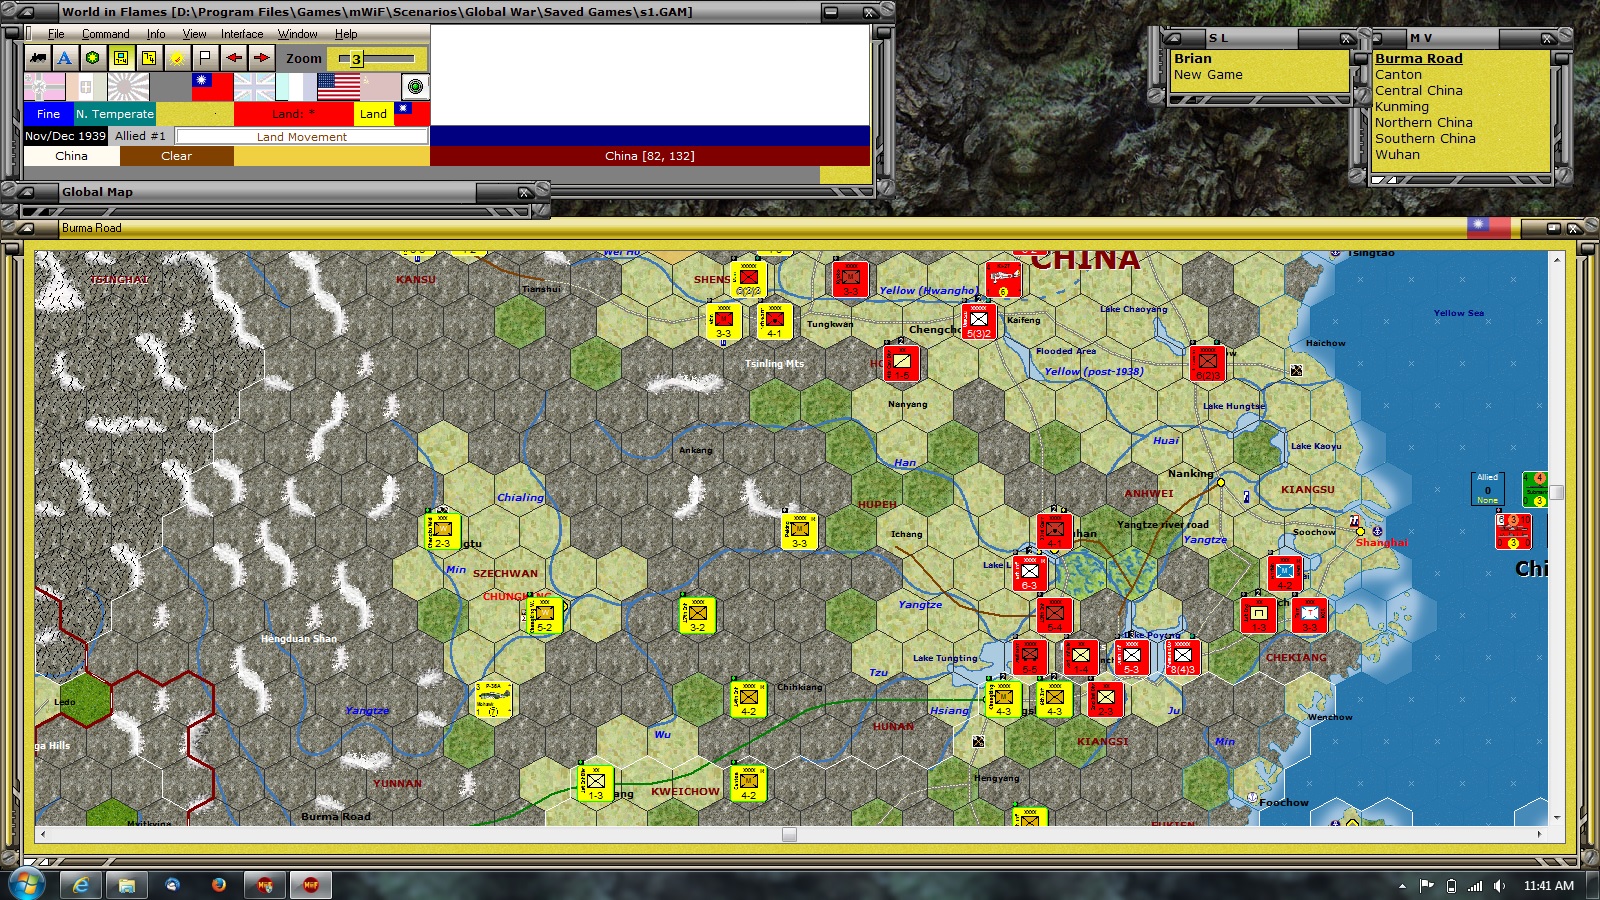Click the yellow 3-3 unit west of Ichang
This screenshot has width=1600, height=900.
pyautogui.click(x=799, y=531)
